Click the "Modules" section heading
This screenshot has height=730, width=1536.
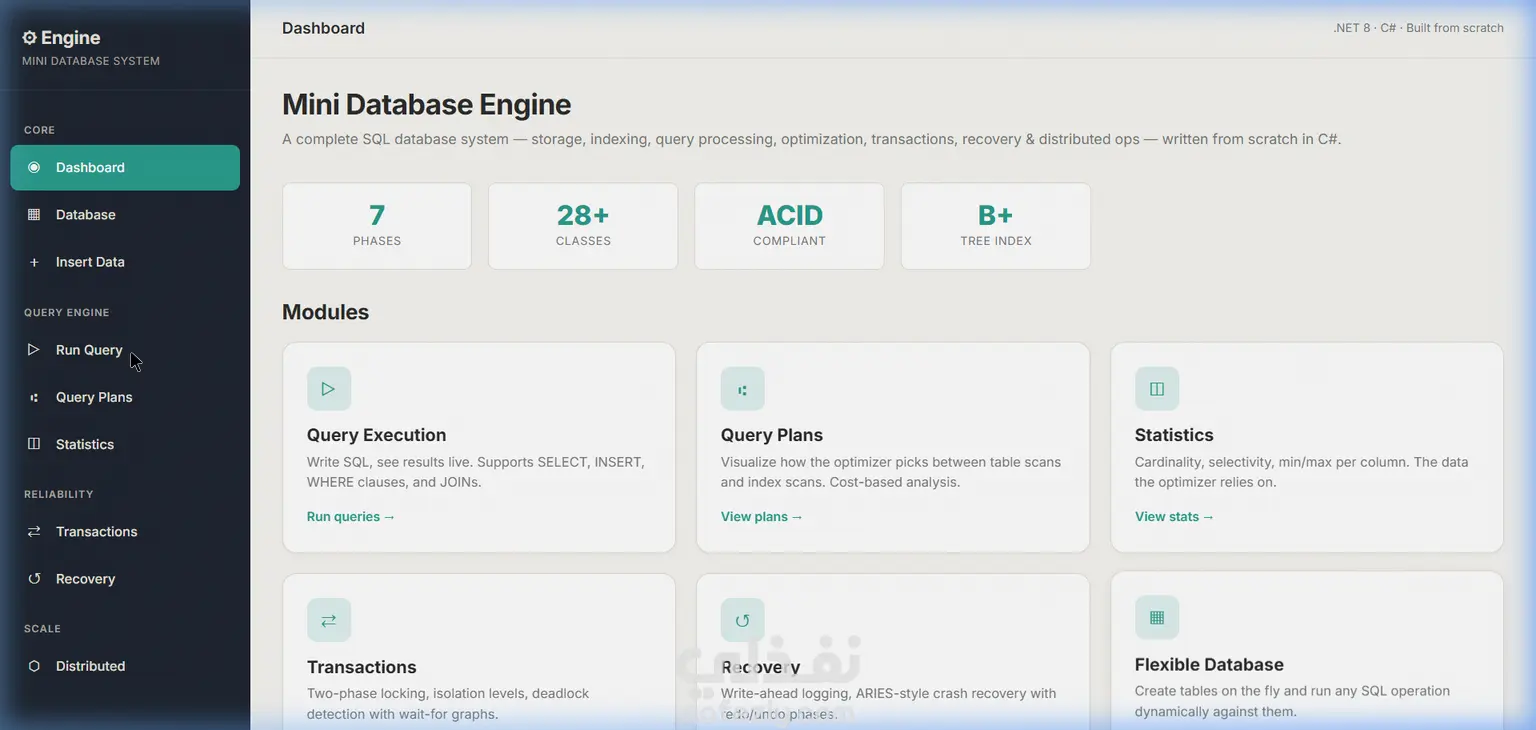click(x=326, y=312)
